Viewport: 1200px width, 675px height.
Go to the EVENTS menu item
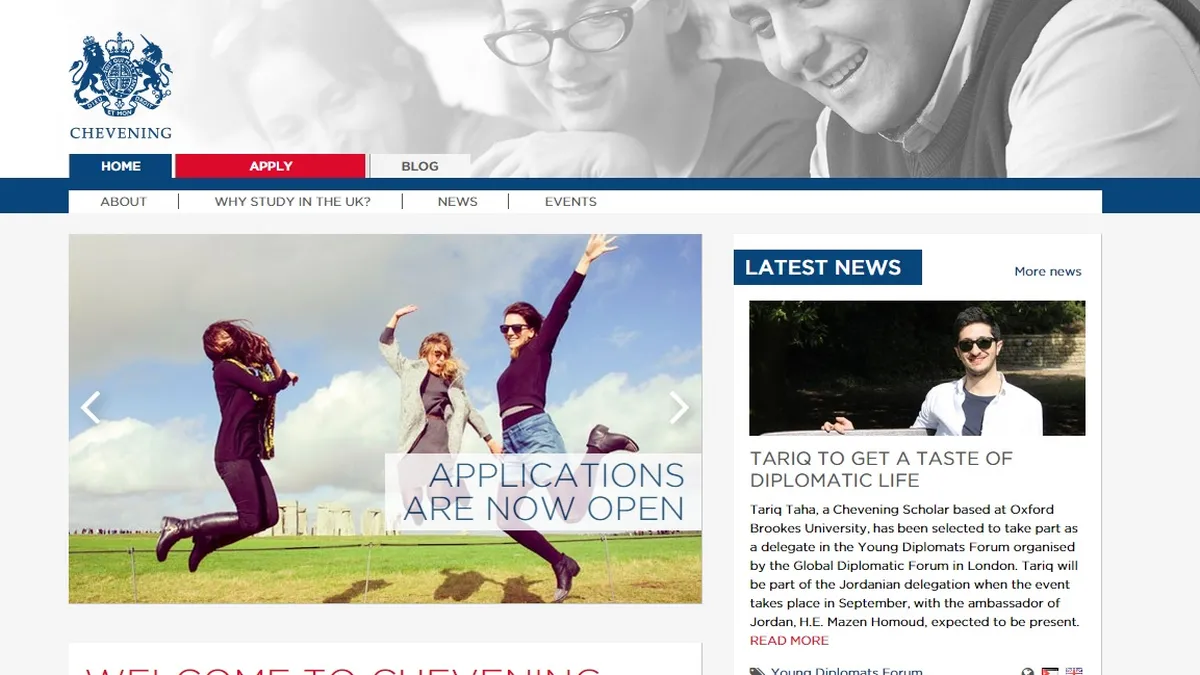[570, 202]
